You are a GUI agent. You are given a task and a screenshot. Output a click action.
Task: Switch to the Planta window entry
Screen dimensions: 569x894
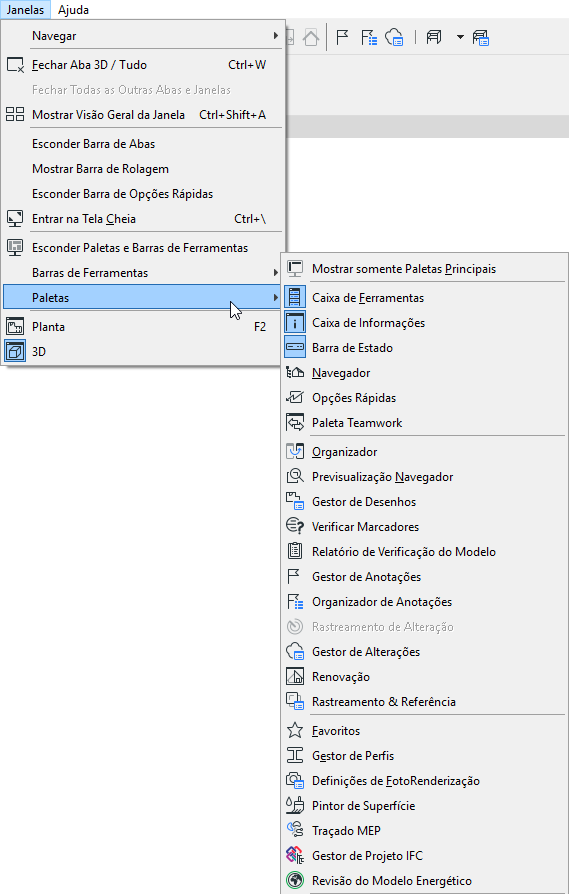pos(143,327)
